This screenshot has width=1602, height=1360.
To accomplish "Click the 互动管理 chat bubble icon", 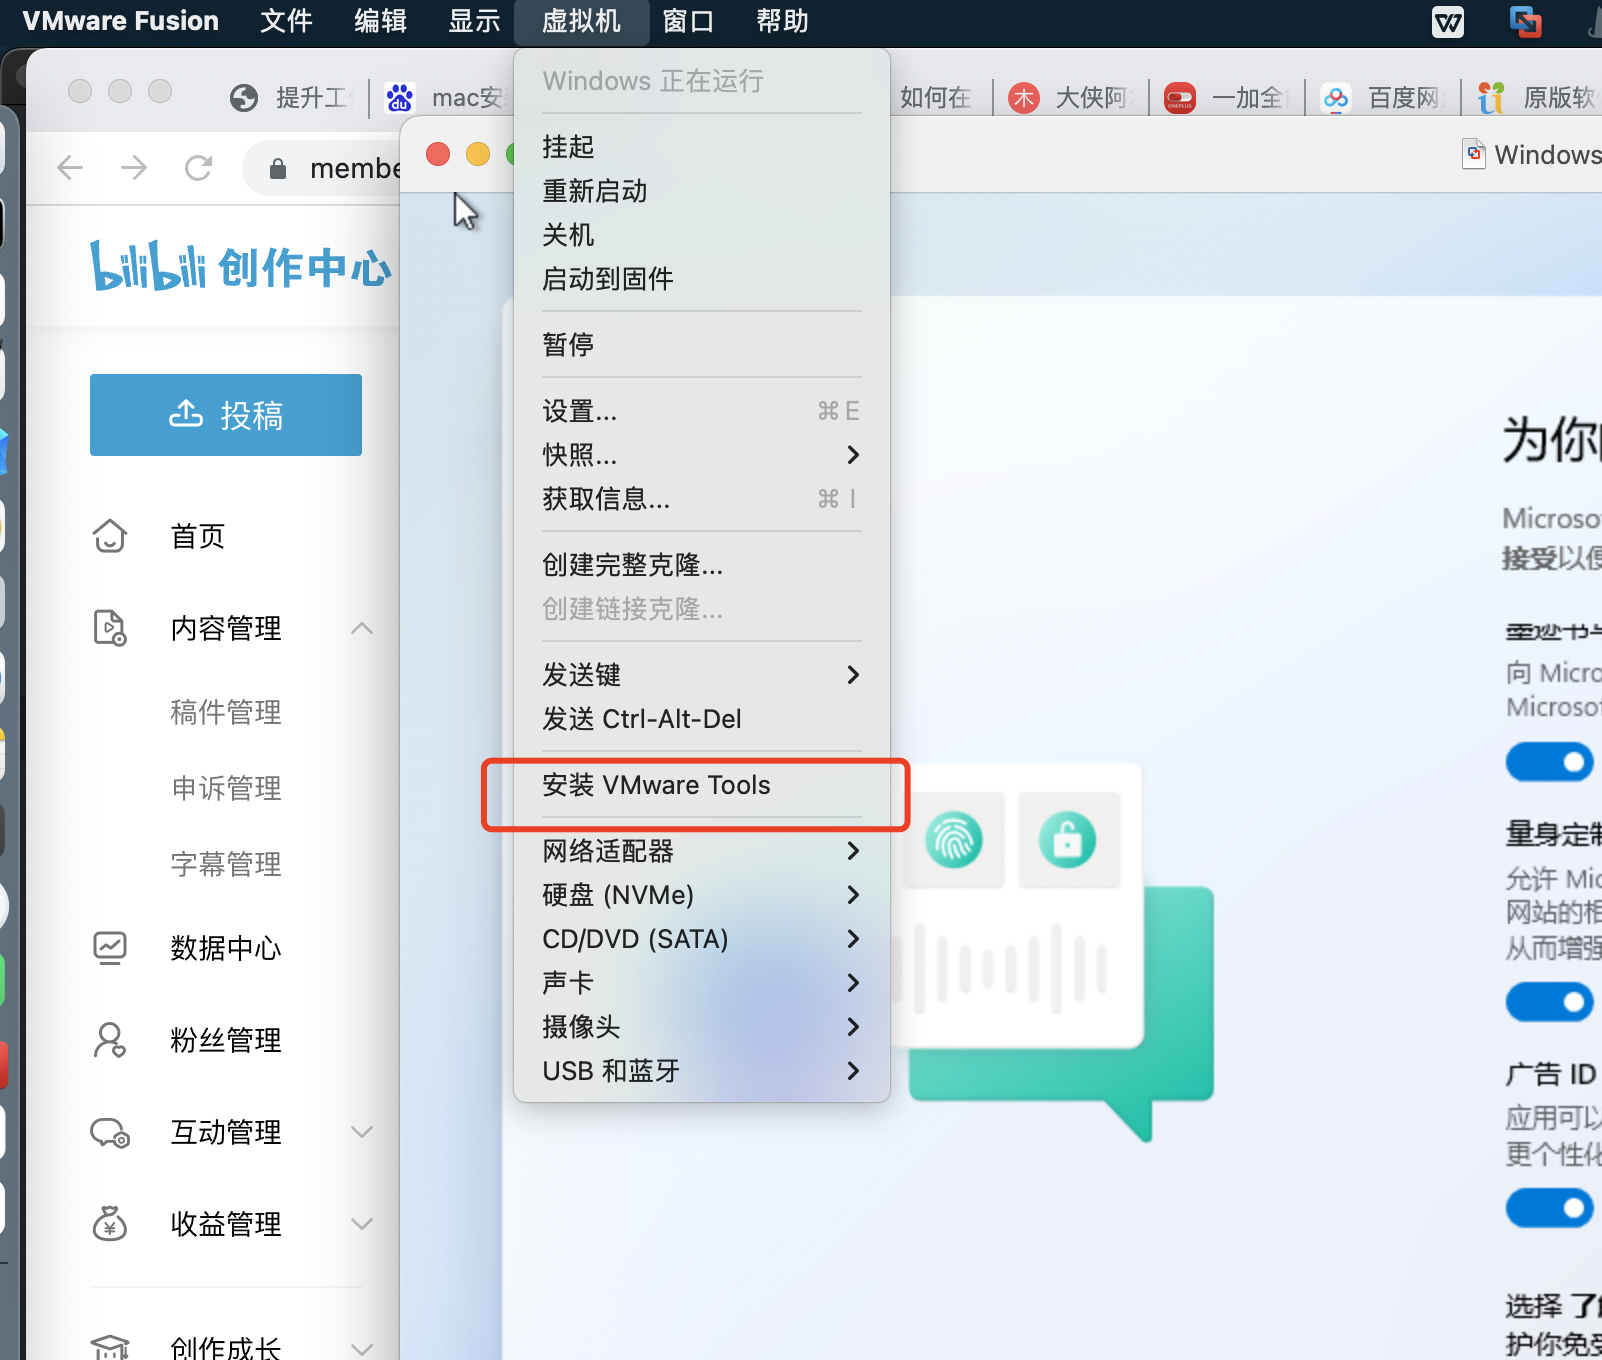I will tap(110, 1132).
